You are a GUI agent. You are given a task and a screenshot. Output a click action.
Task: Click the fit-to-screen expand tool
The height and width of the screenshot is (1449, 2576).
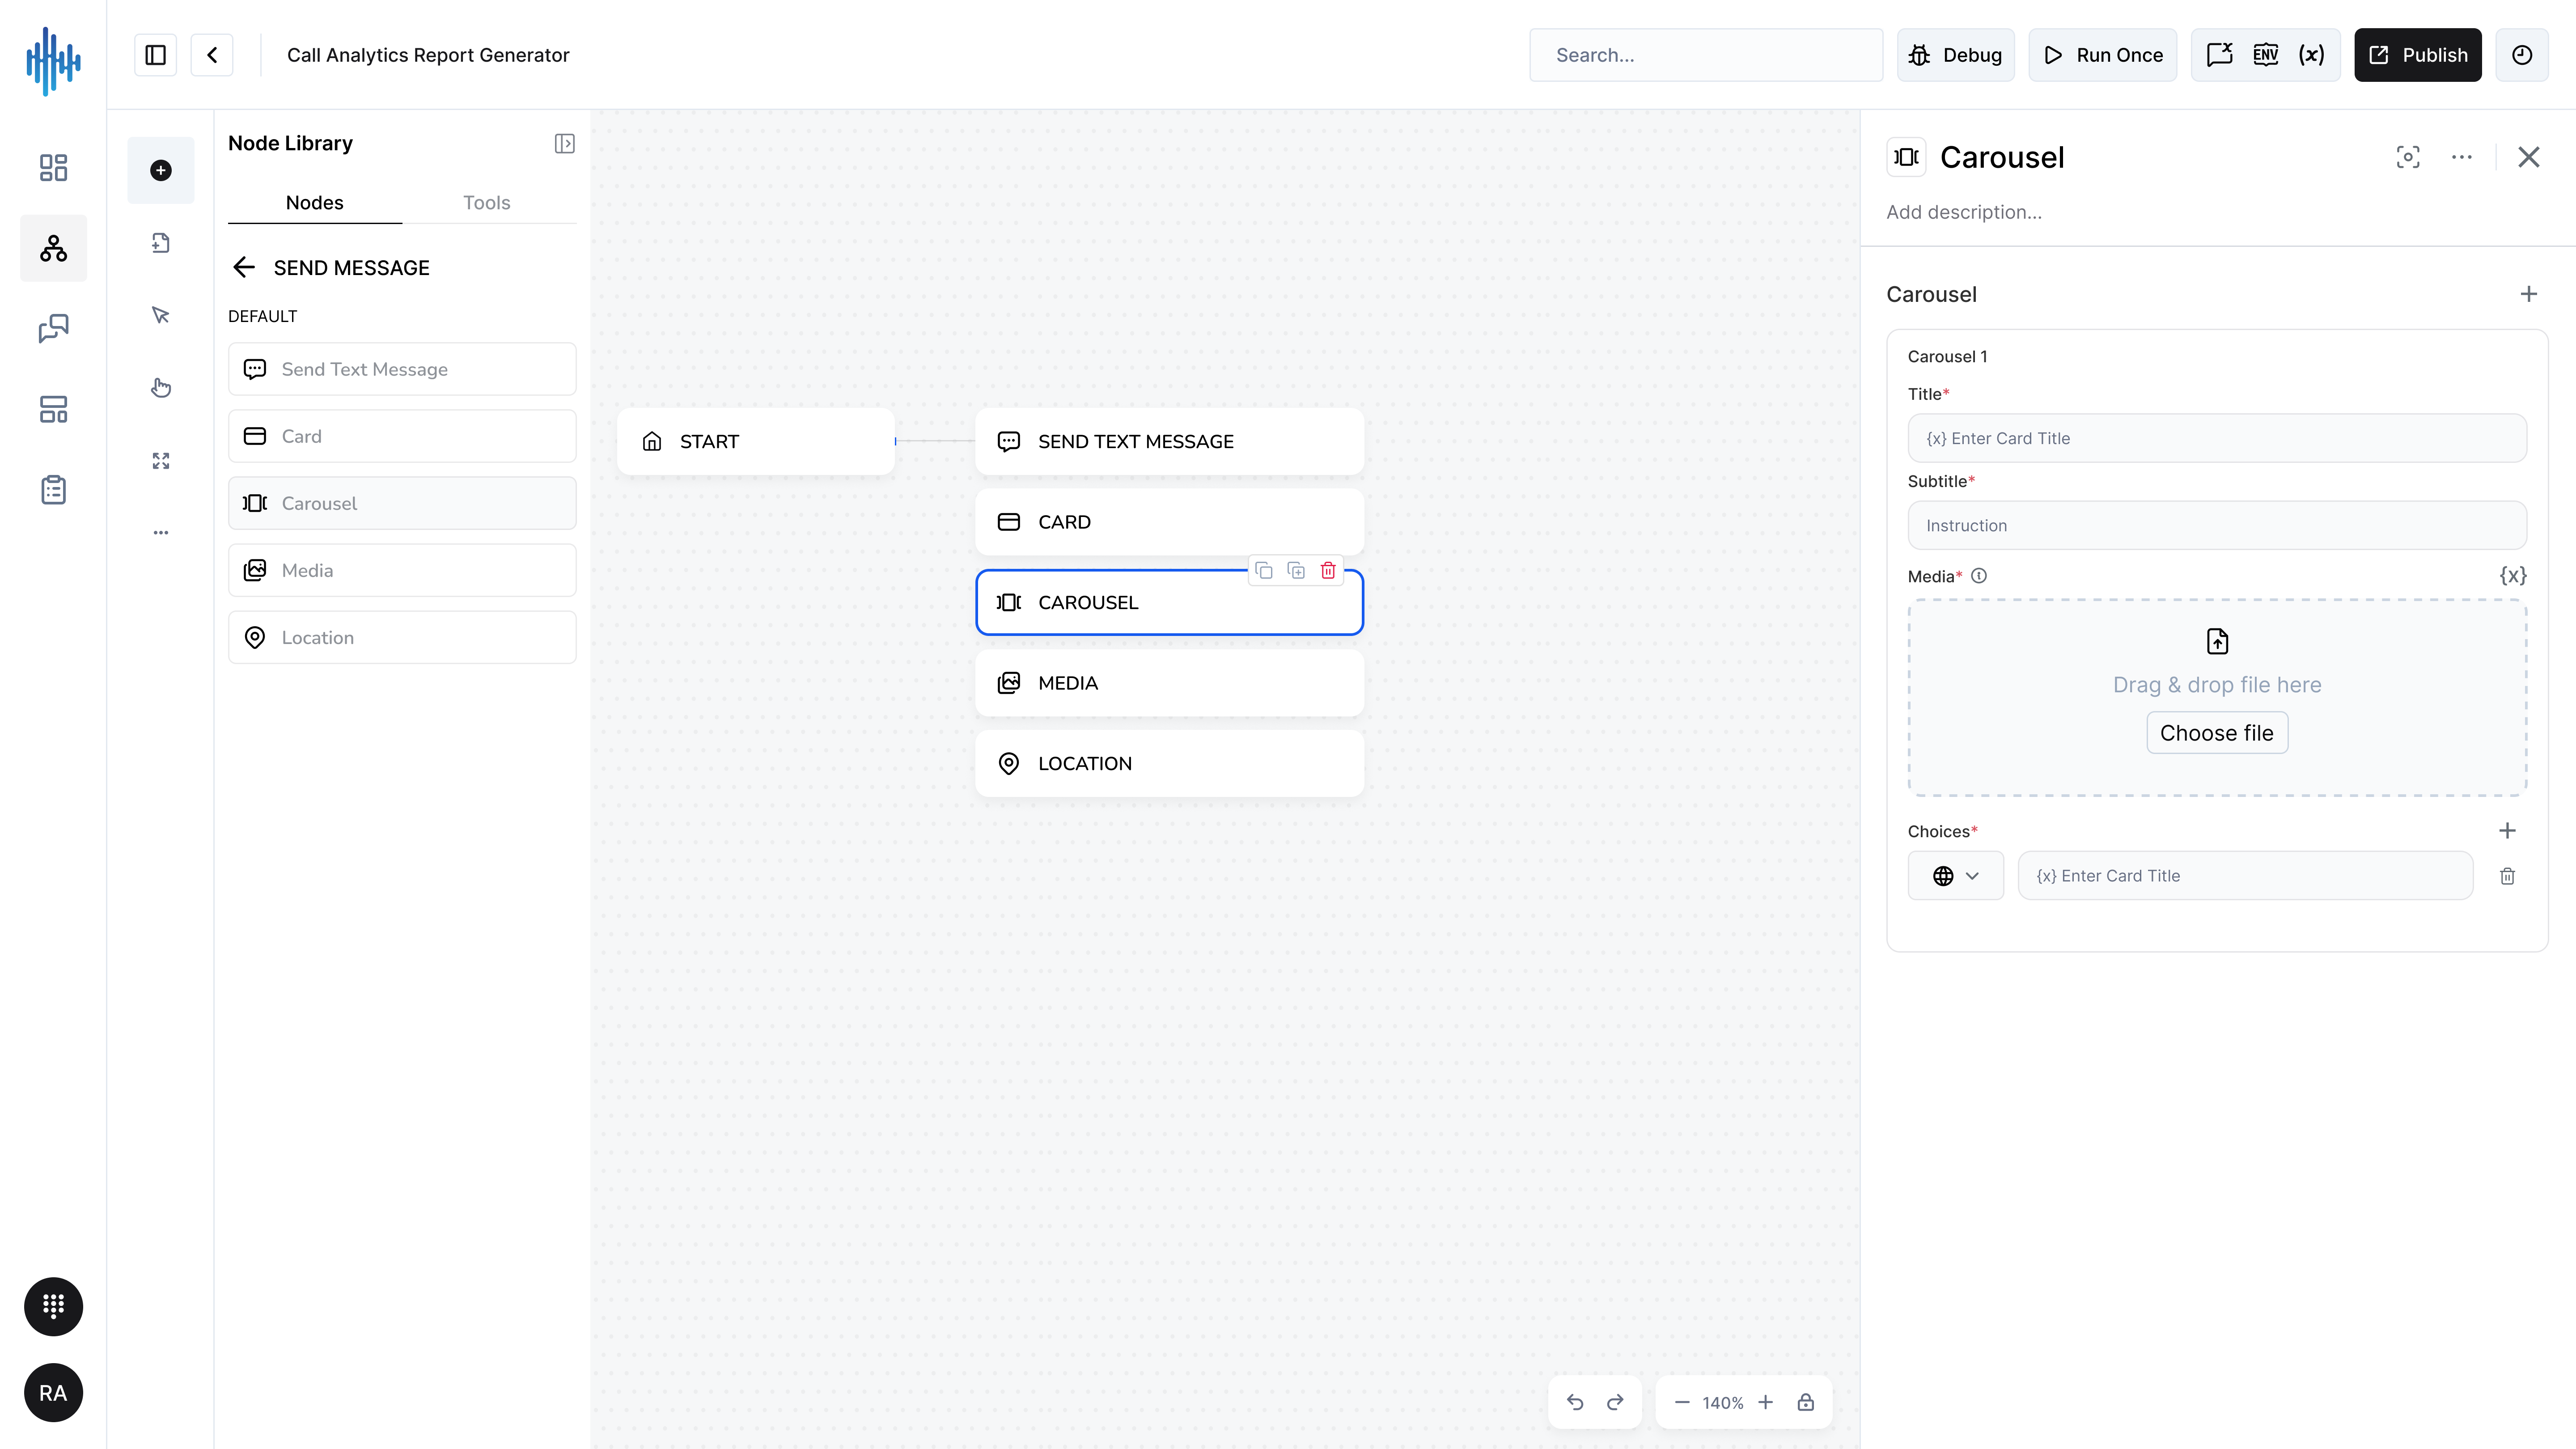(161, 461)
